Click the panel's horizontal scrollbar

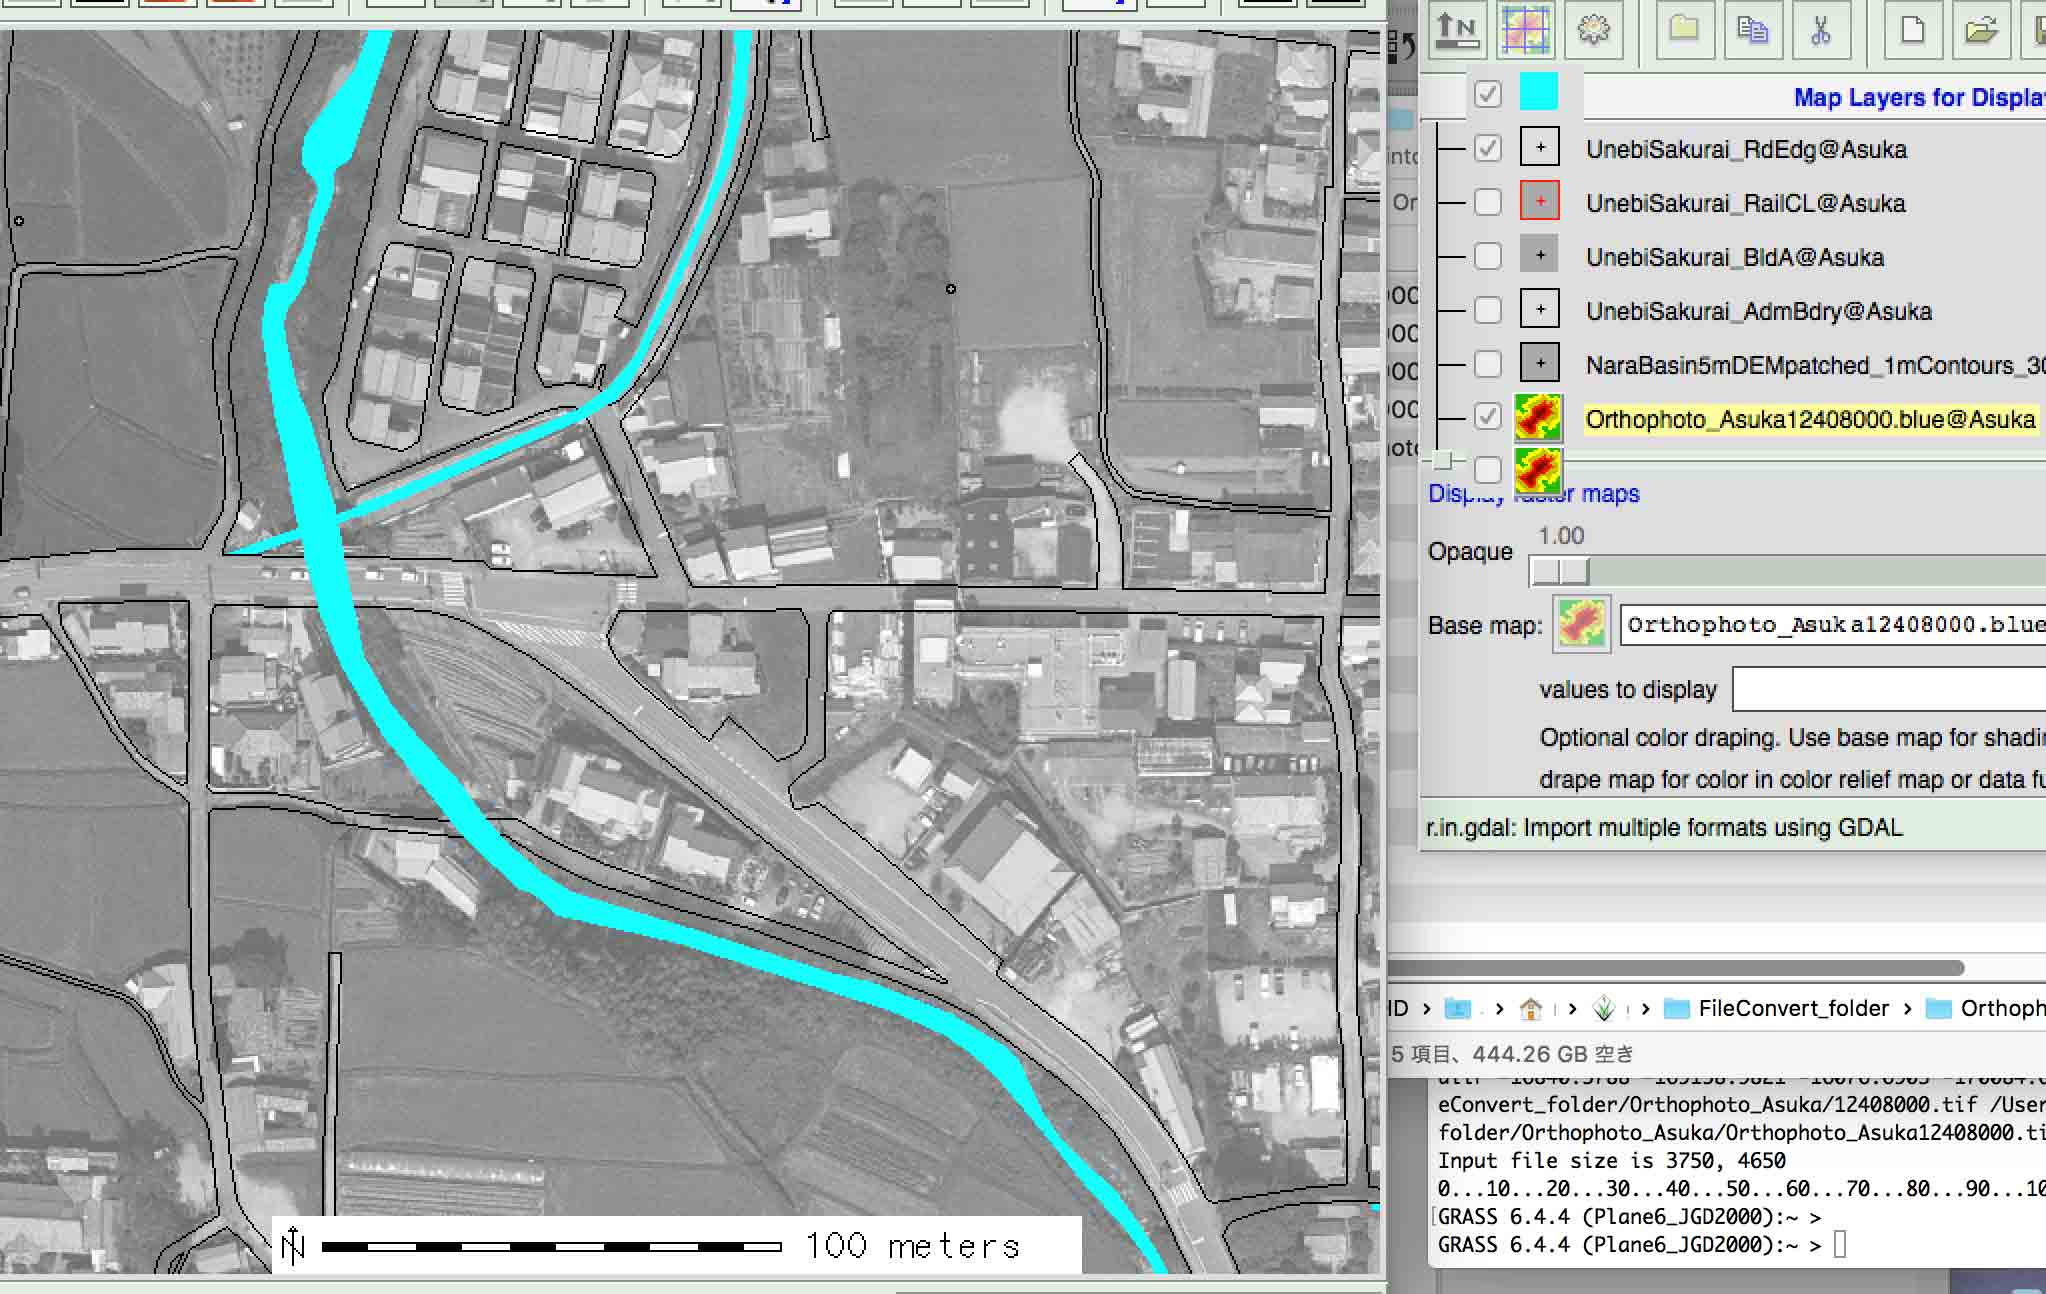coord(1677,967)
